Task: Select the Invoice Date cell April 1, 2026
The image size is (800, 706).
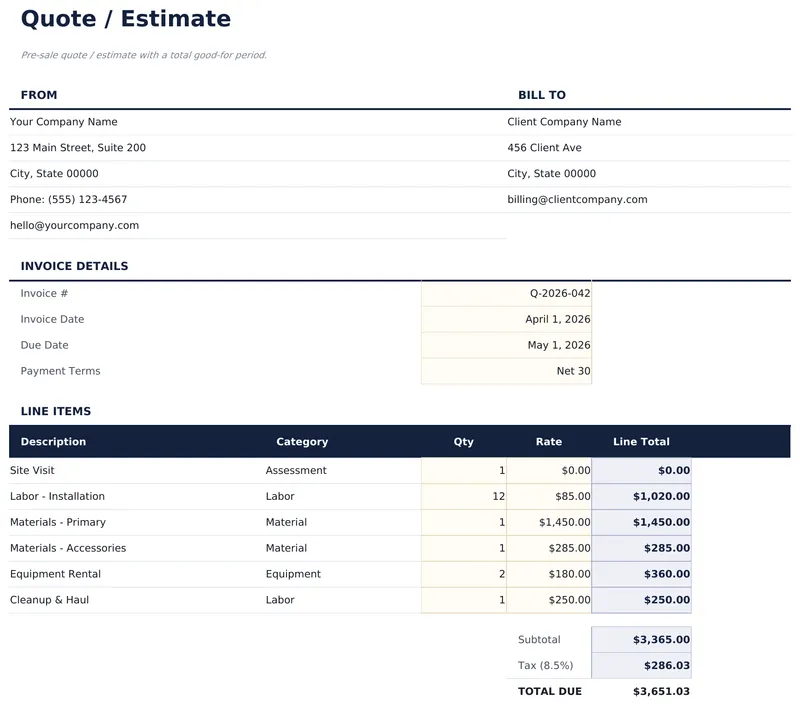Action: pyautogui.click(x=506, y=320)
